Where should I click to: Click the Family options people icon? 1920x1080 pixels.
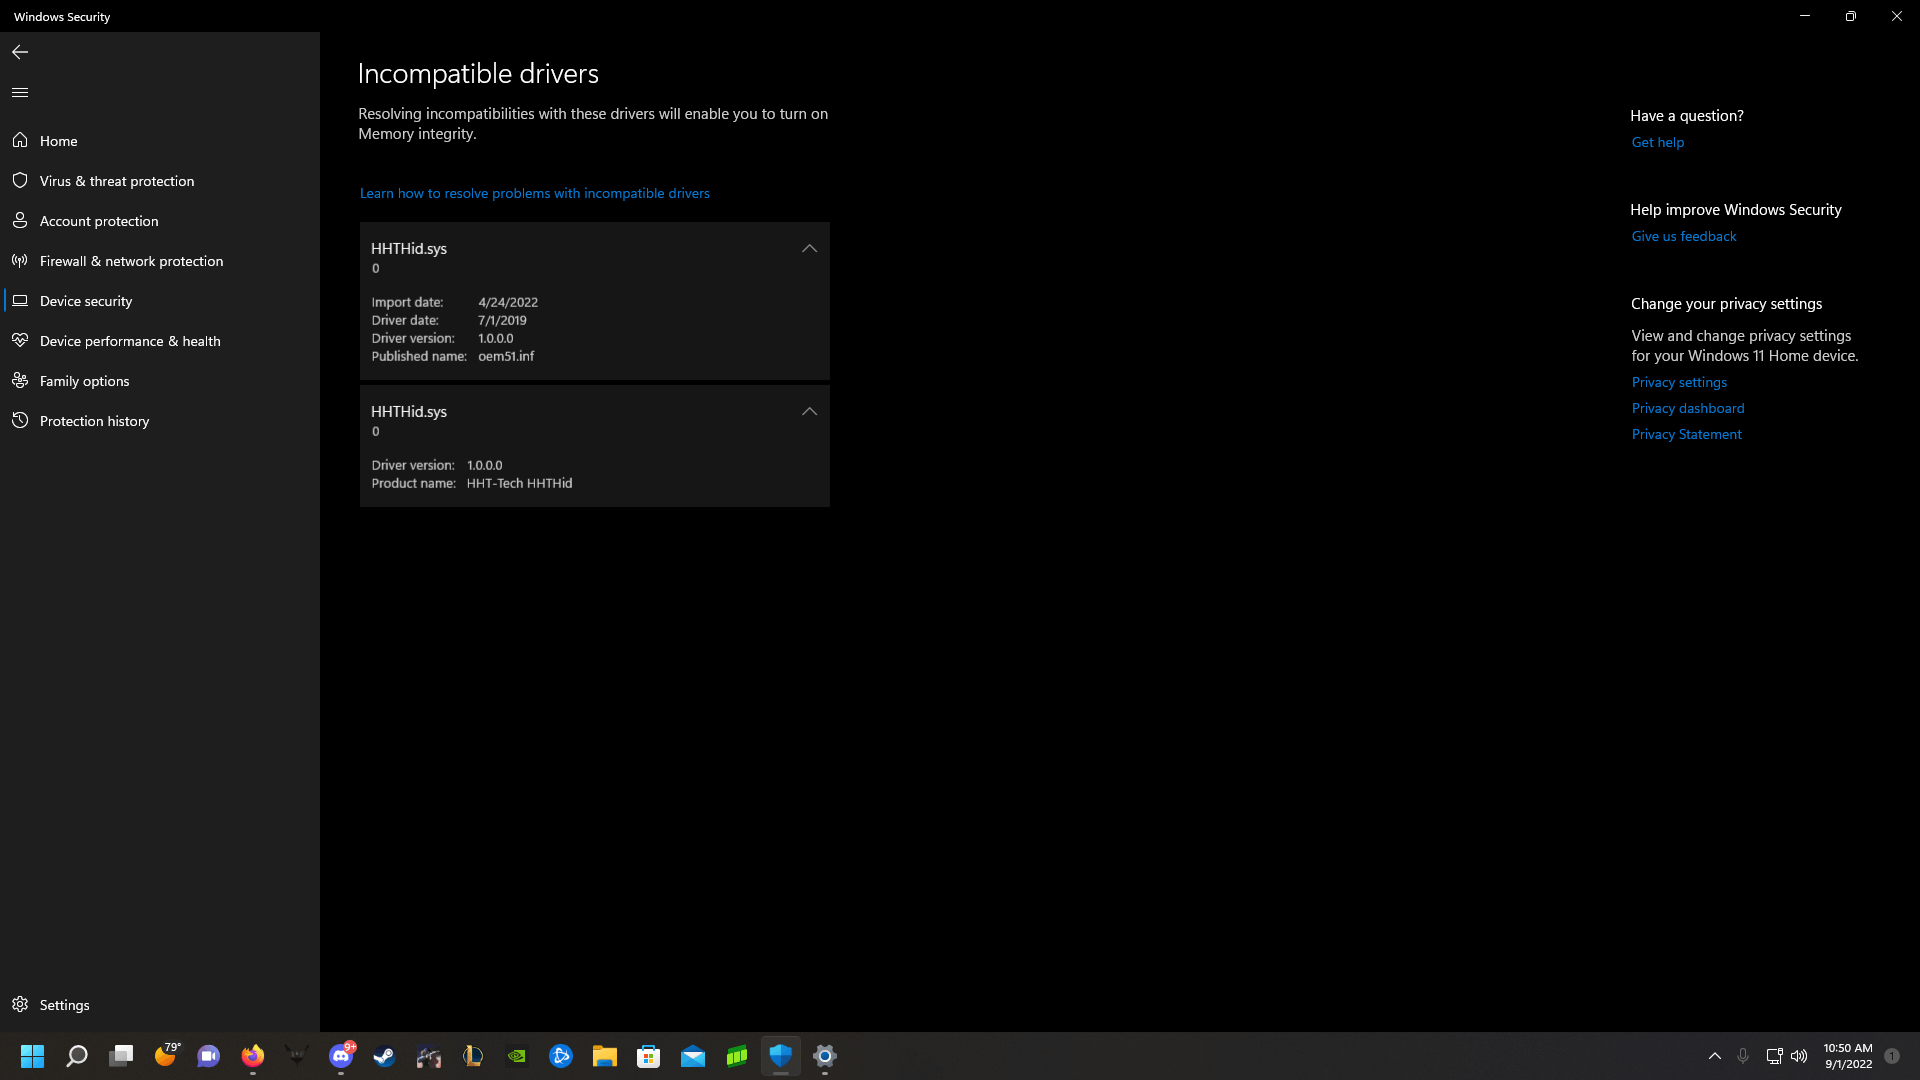coord(20,380)
